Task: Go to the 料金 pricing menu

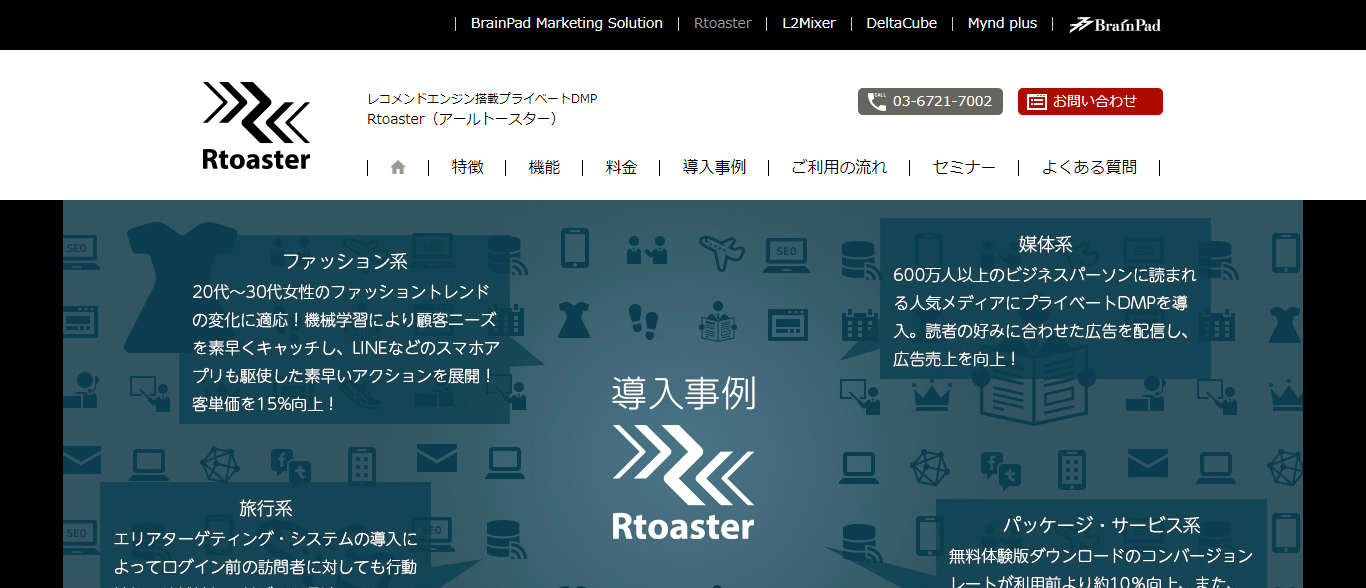Action: 622,167
